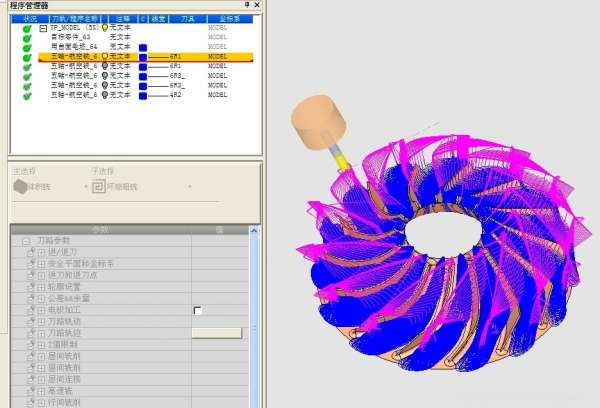Click the lightbulb icon on the highlighted orange row
This screenshot has height=408, width=600.
coord(104,56)
